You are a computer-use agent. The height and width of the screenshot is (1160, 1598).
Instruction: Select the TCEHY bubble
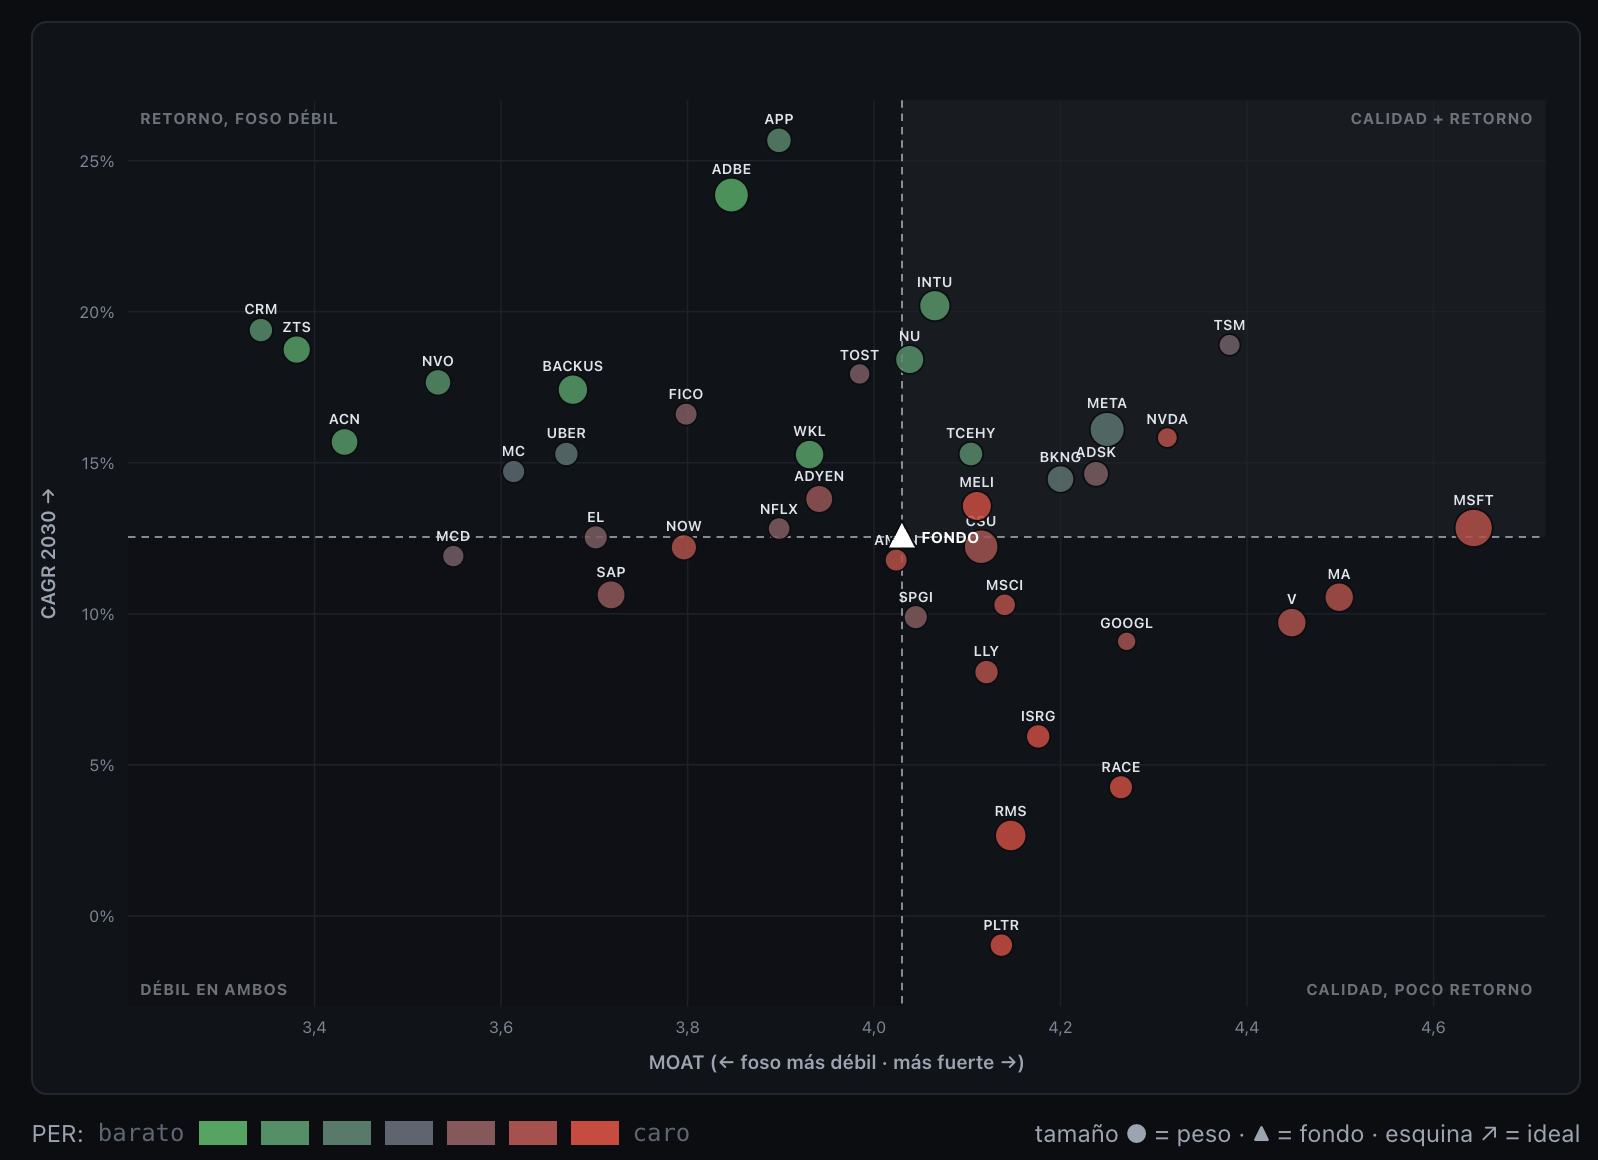click(971, 454)
